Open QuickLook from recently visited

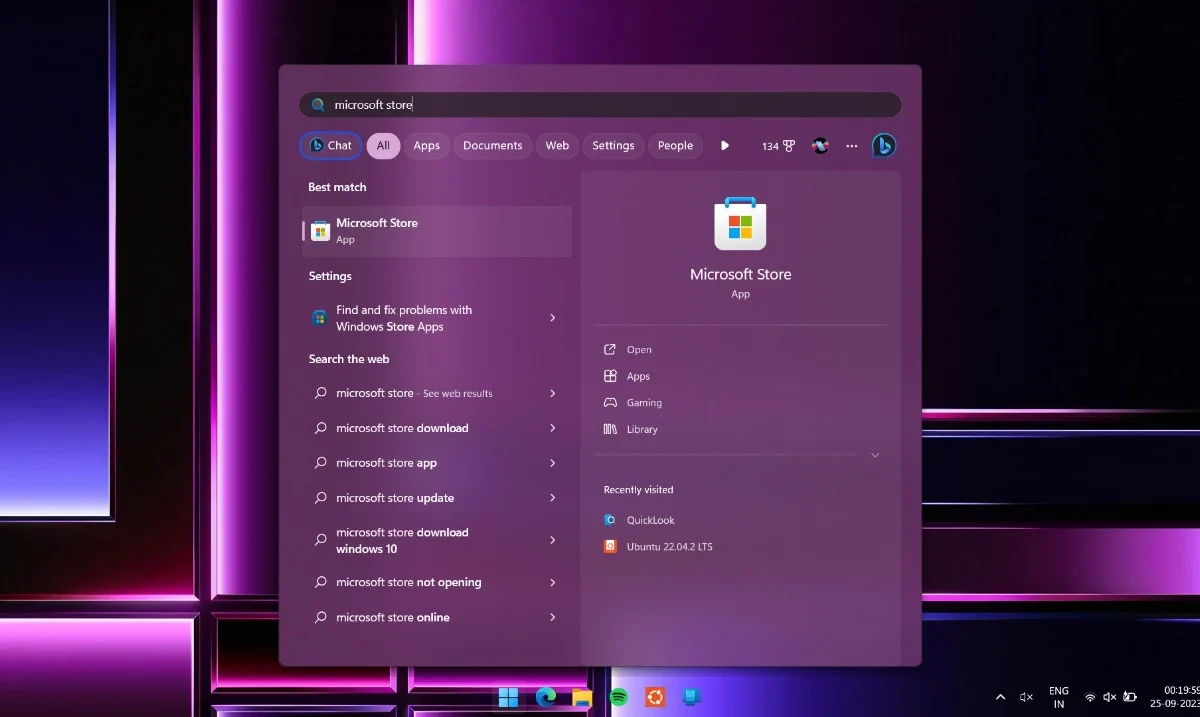tap(650, 520)
